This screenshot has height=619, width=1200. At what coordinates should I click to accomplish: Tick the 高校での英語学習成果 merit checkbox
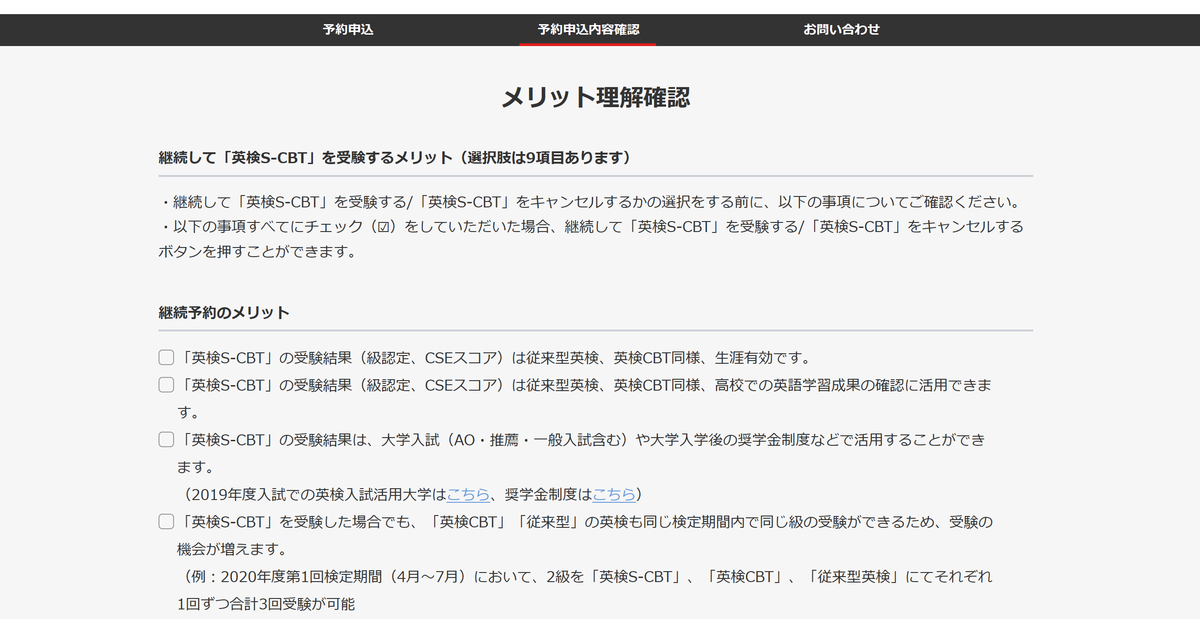pos(166,385)
